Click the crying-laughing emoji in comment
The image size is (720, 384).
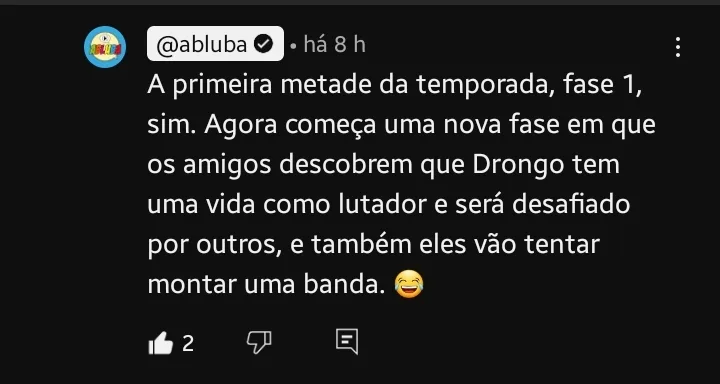tap(409, 284)
